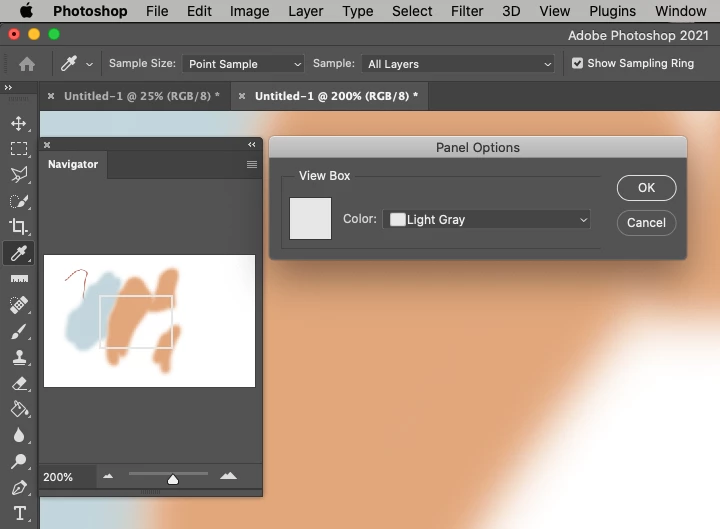Open the Edit menu
Image resolution: width=720 pixels, height=529 pixels.
coord(199,11)
